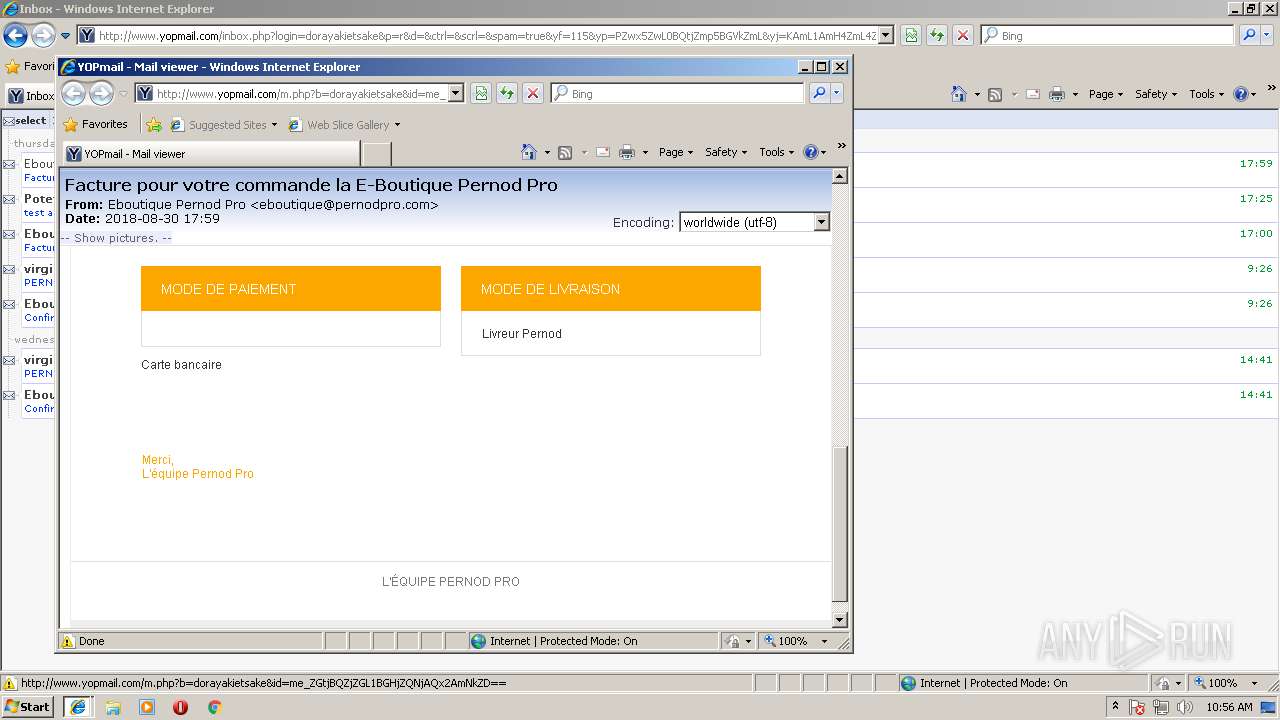
Task: Expand toolbar overflow chevron in Mail viewer
Action: 842,146
